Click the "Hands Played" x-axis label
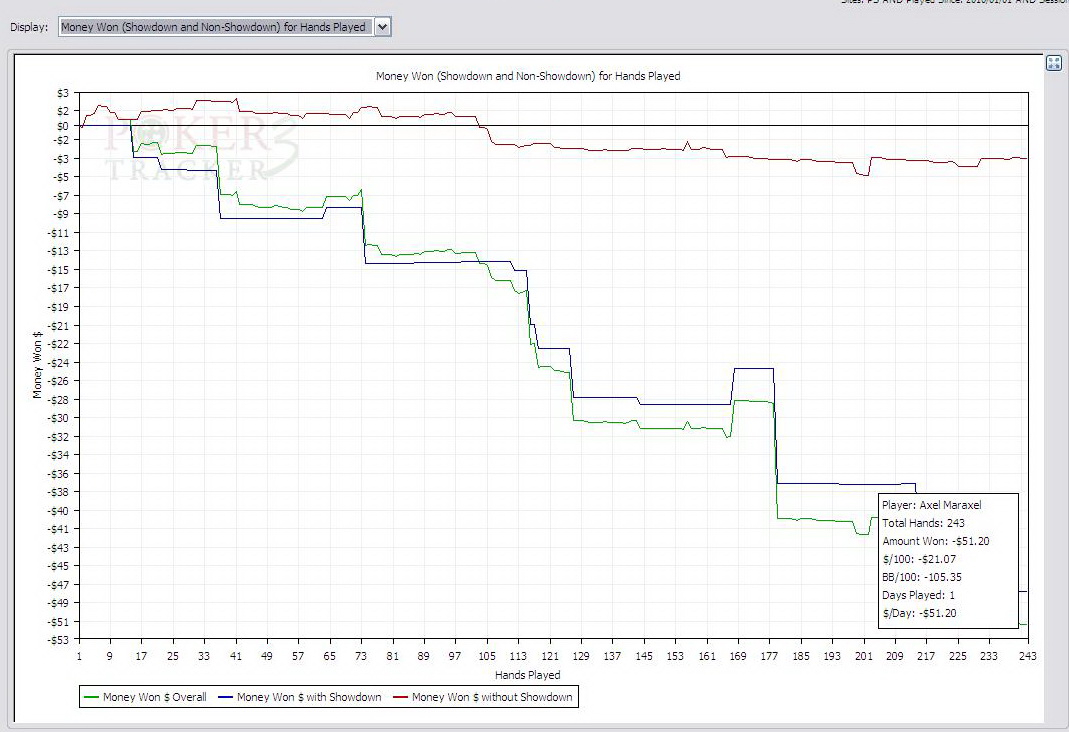The image size is (1069, 732). coord(527,675)
